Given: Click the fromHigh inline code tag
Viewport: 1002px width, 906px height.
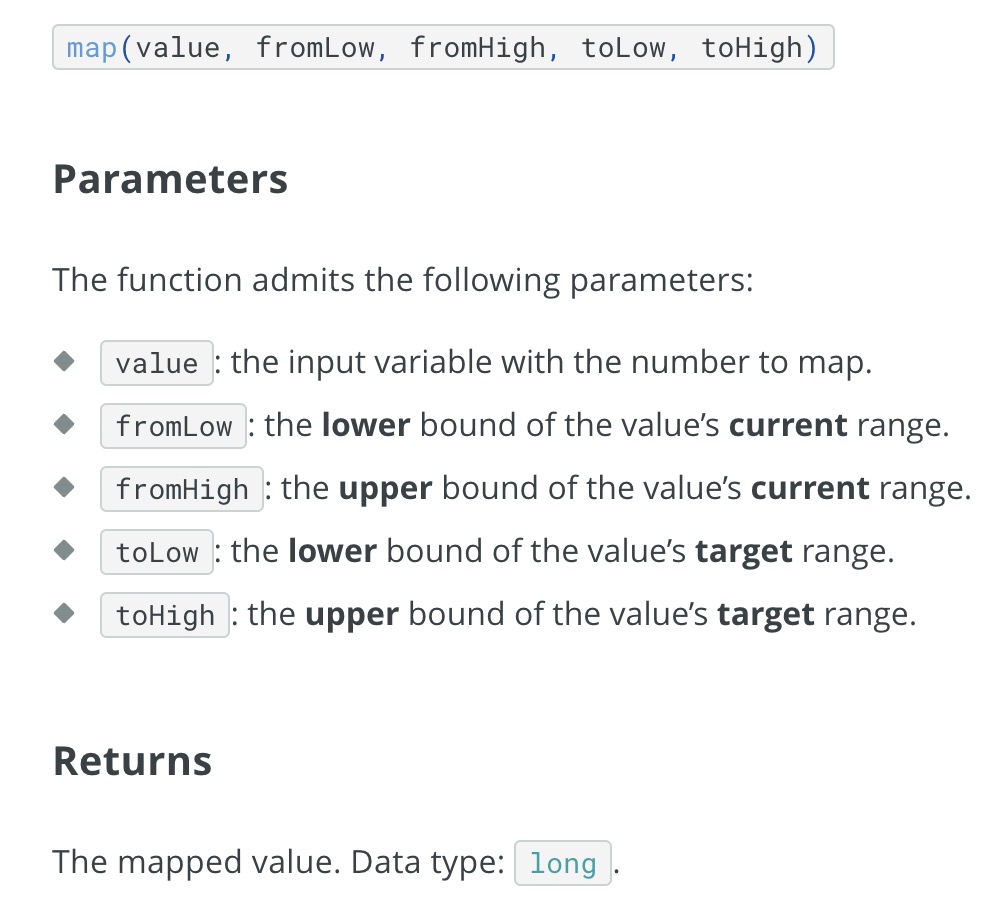Looking at the screenshot, I should (181, 489).
